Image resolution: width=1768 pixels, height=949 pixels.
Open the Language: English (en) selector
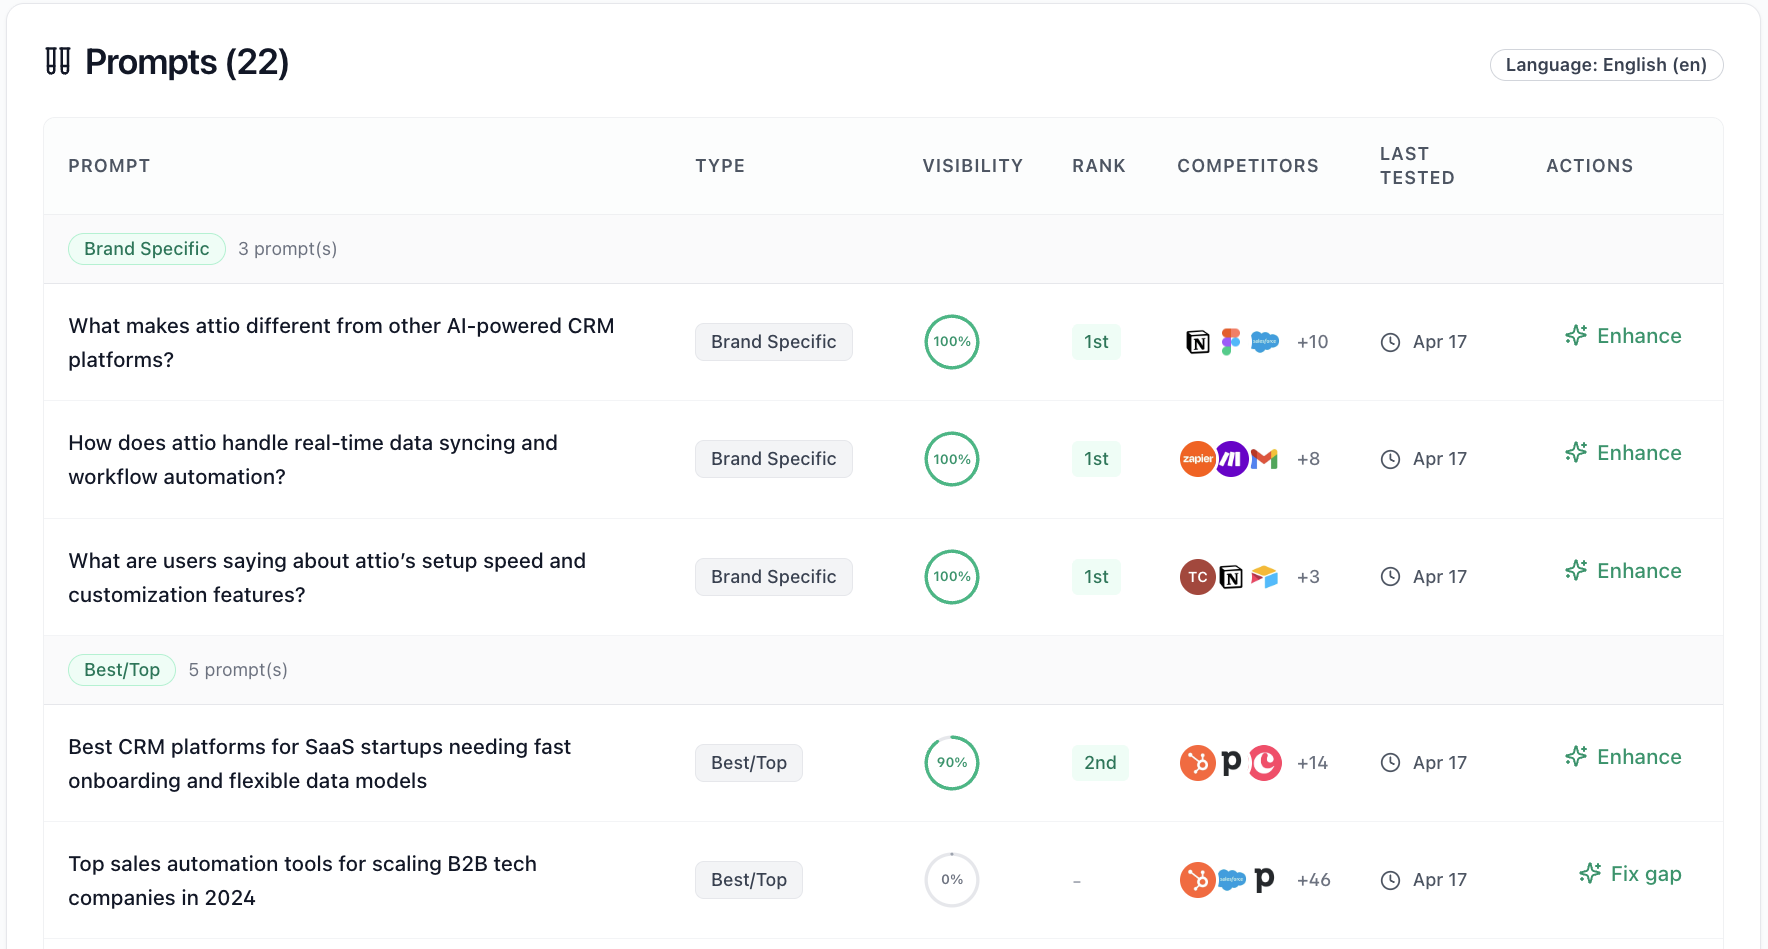click(x=1606, y=65)
